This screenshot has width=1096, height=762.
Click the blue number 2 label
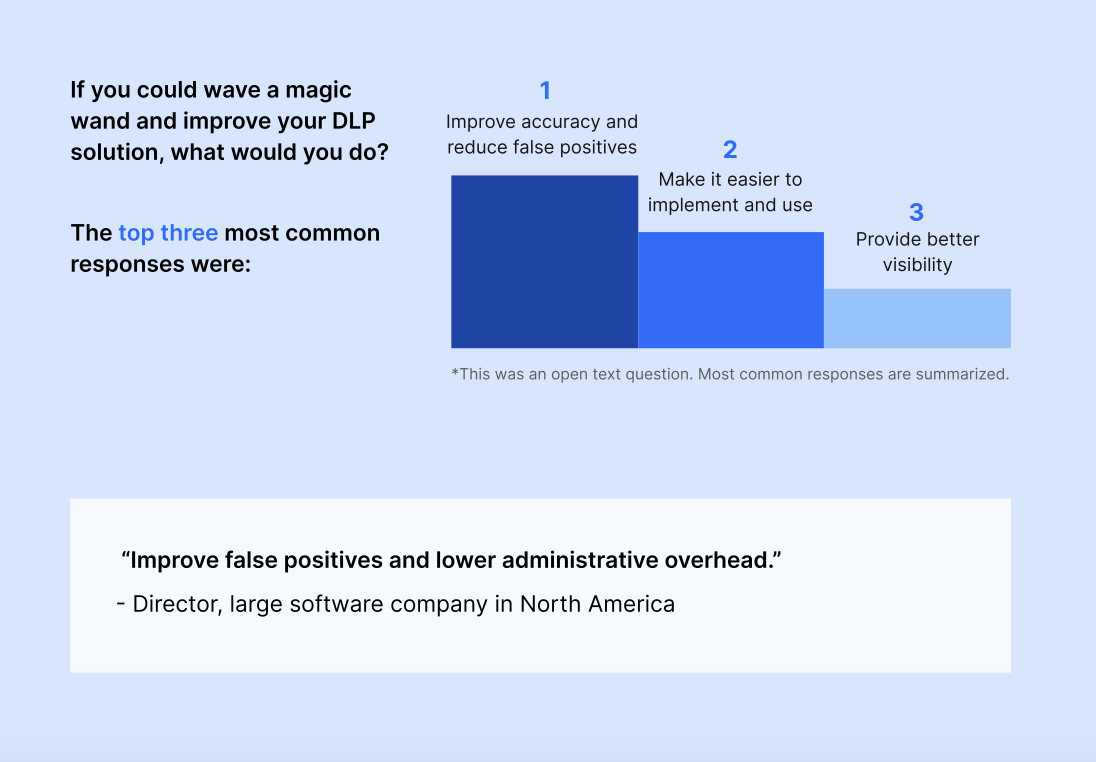pos(730,149)
